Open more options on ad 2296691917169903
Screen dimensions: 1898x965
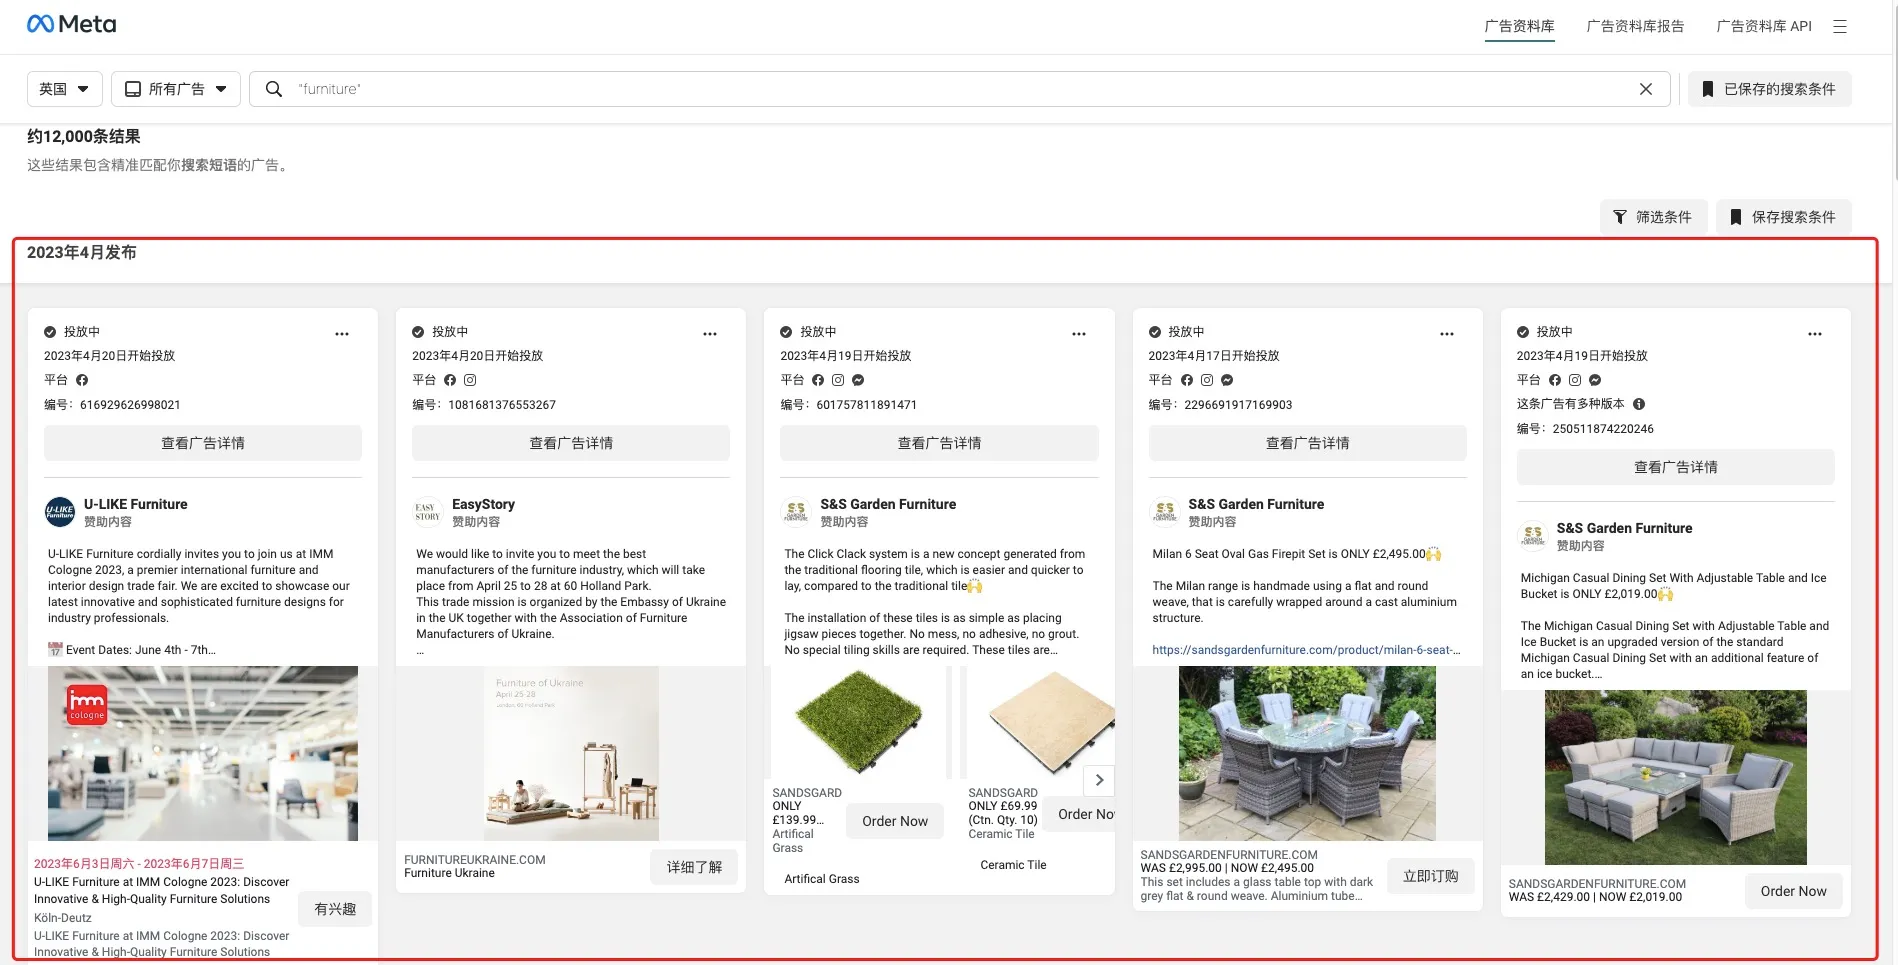(1446, 334)
